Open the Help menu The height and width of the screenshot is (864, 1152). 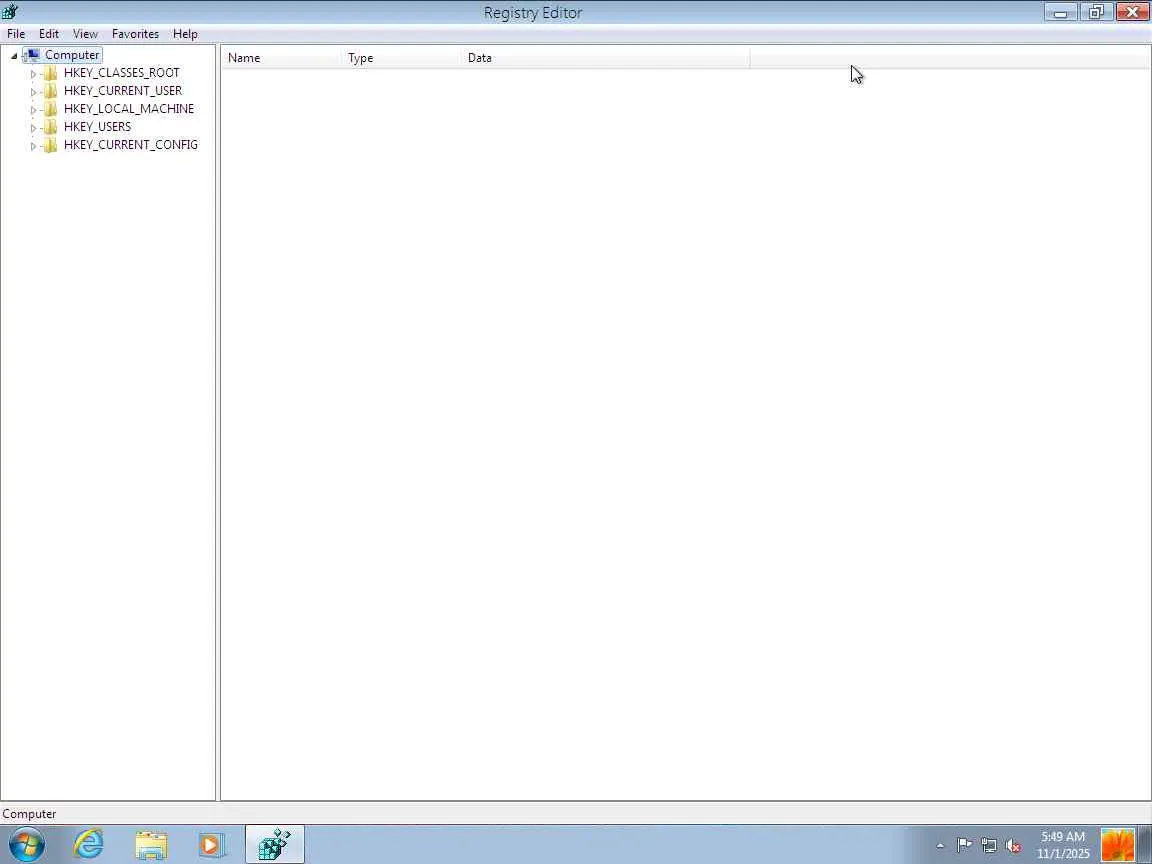click(185, 34)
